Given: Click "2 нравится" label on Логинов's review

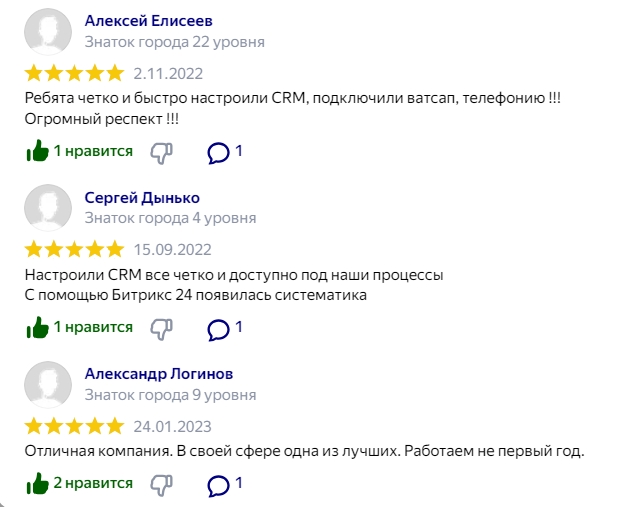Looking at the screenshot, I should click(93, 483).
